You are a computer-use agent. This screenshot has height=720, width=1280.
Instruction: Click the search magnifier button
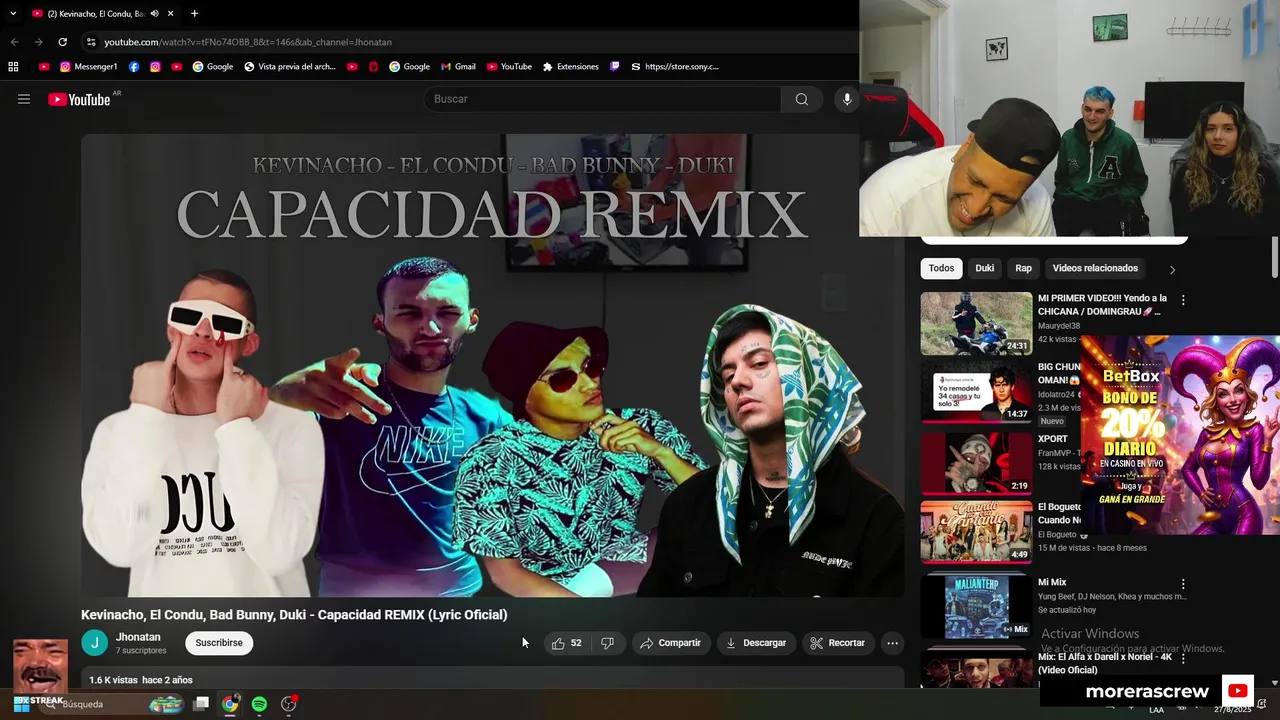click(x=802, y=99)
